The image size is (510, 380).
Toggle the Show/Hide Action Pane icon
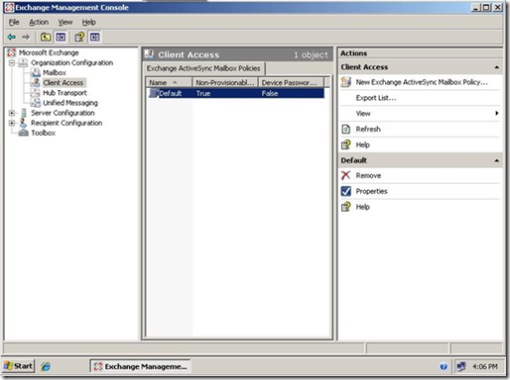tap(95, 37)
